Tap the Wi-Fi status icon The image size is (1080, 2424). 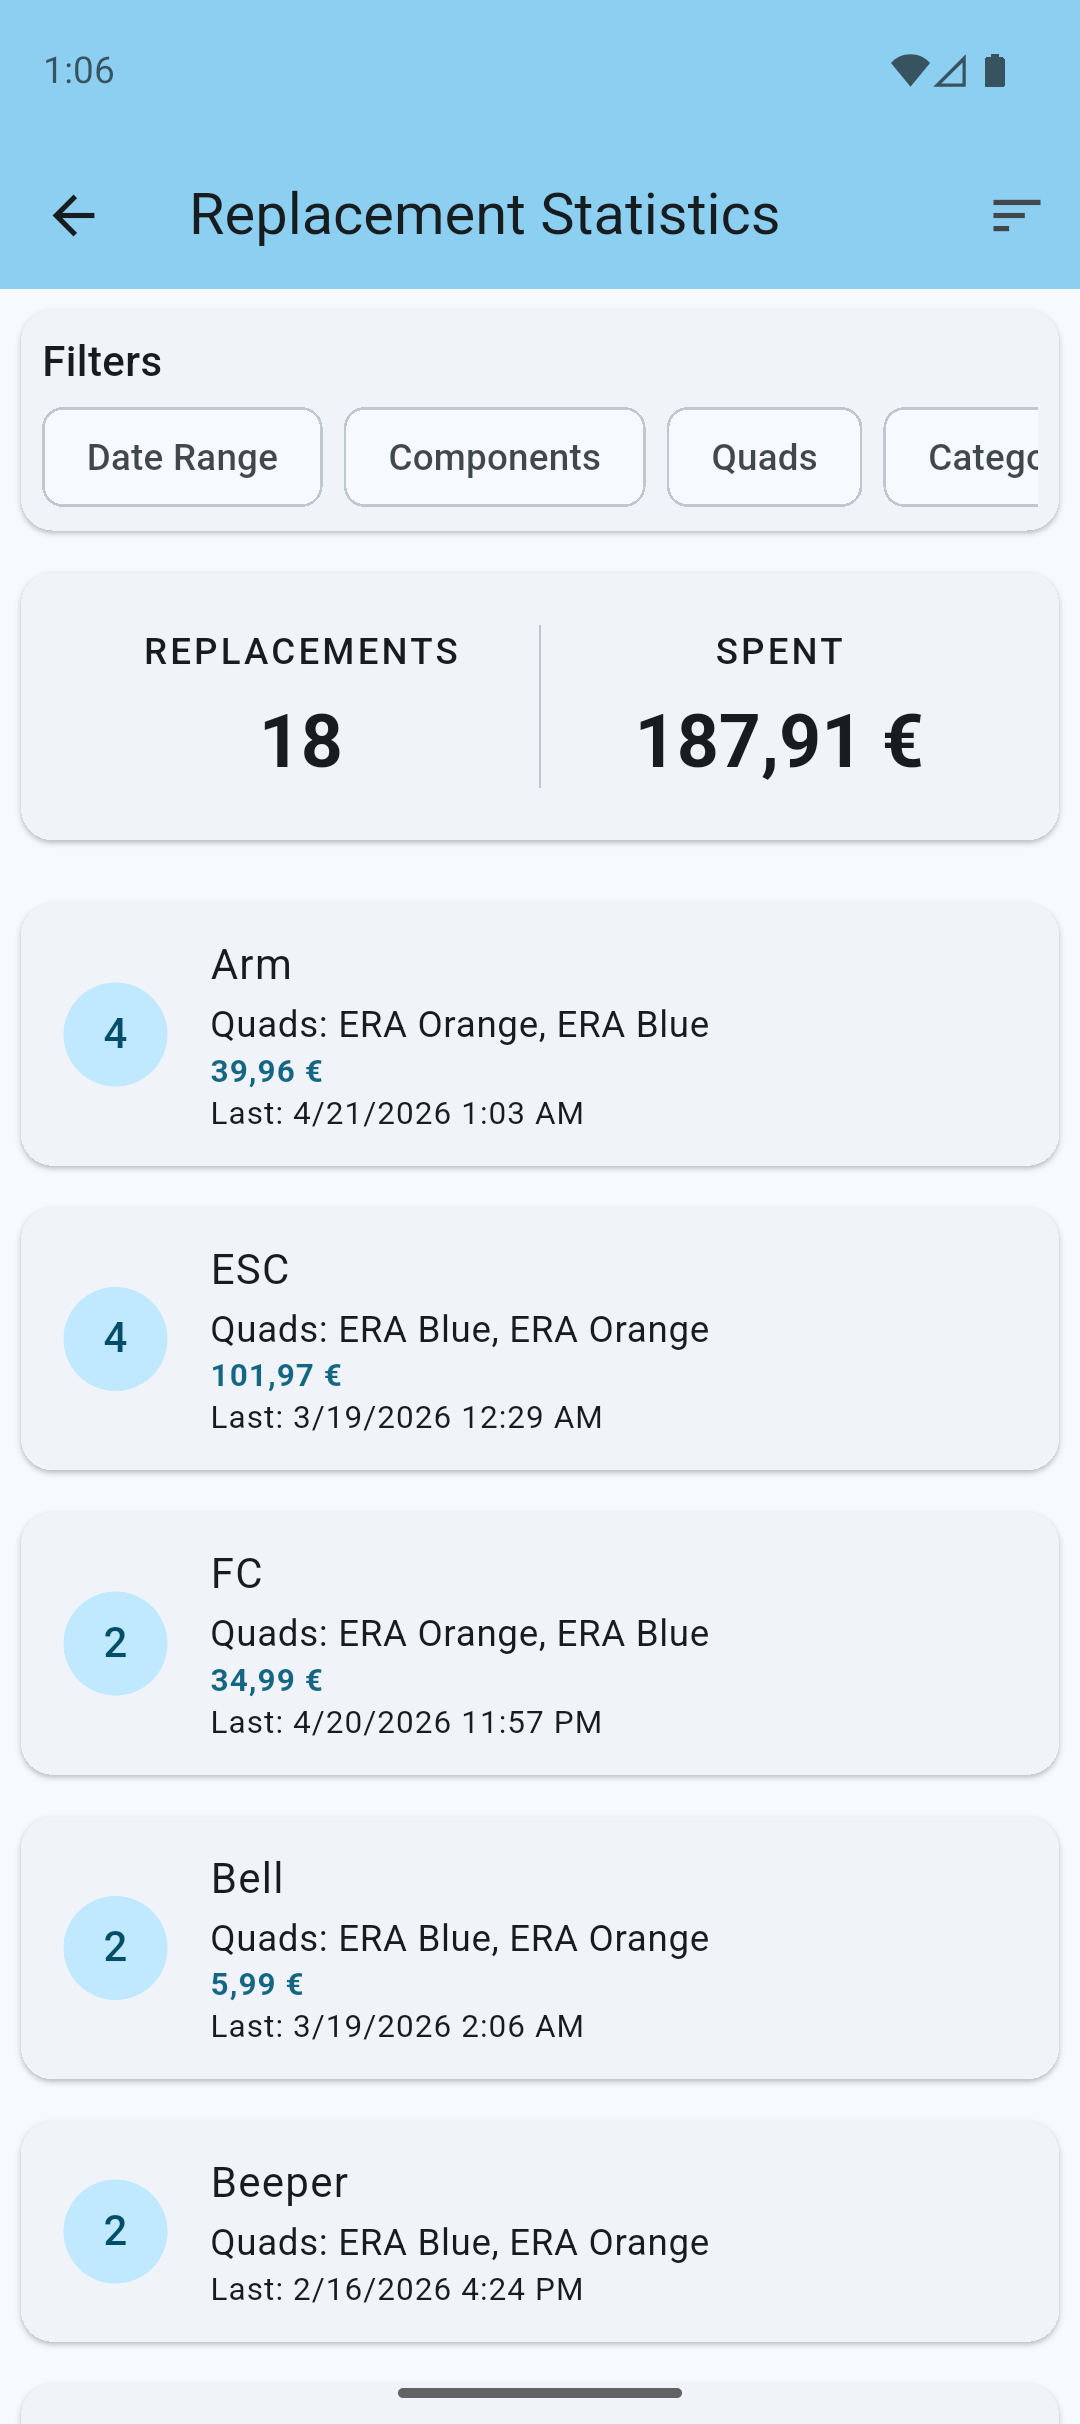pos(908,70)
